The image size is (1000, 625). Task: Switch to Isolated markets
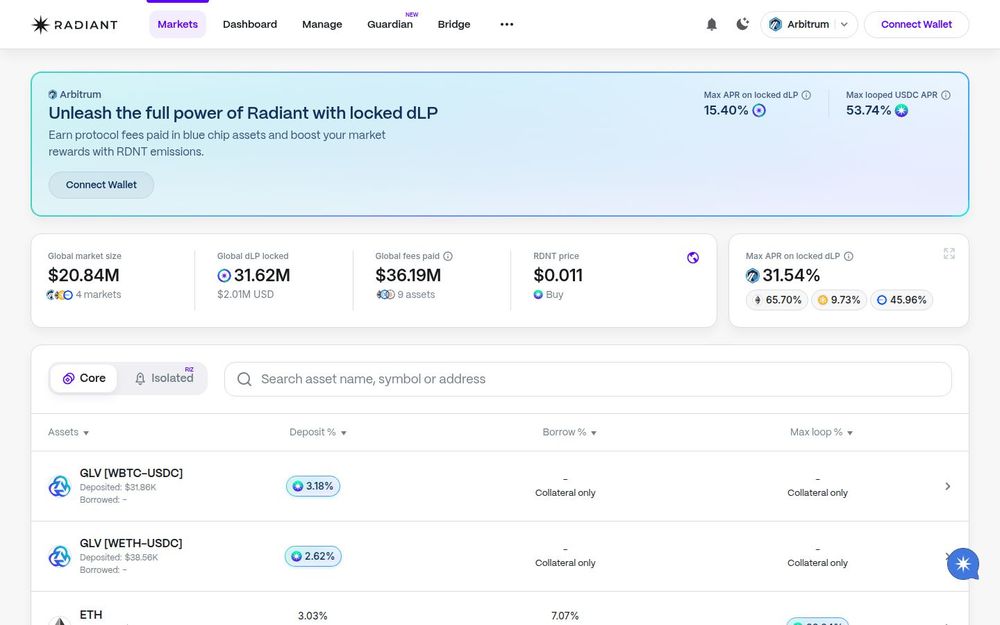point(163,378)
